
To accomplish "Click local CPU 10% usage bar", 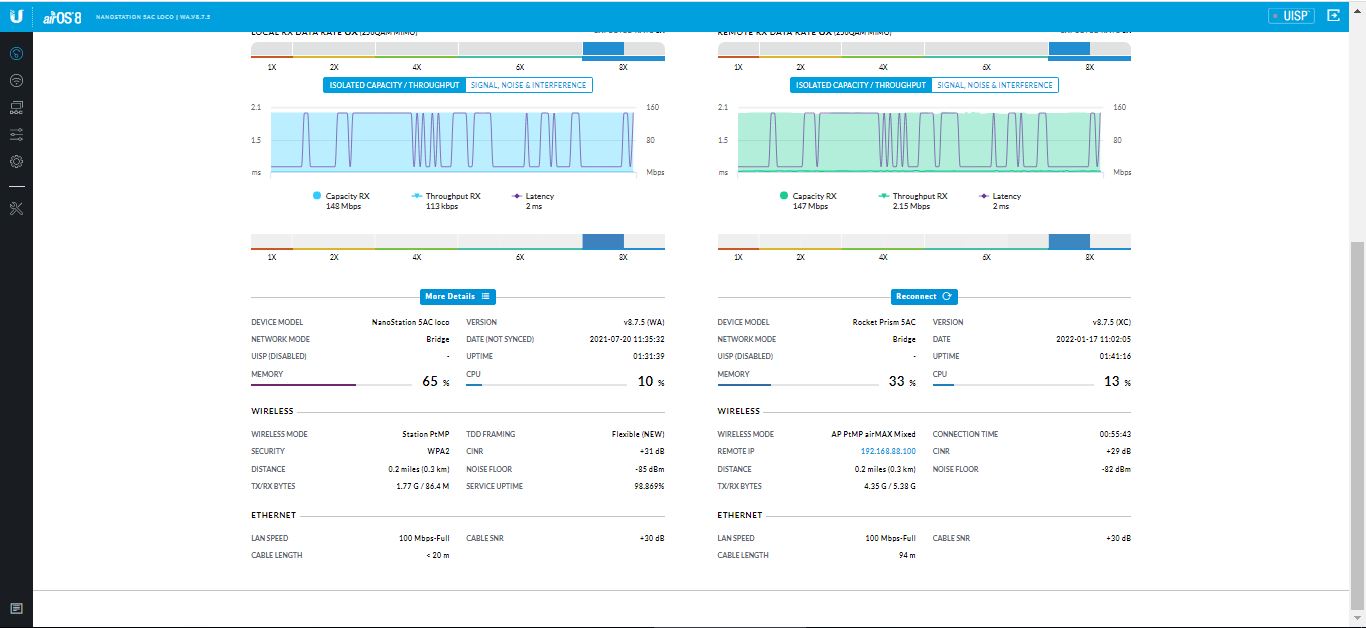I will pos(546,385).
